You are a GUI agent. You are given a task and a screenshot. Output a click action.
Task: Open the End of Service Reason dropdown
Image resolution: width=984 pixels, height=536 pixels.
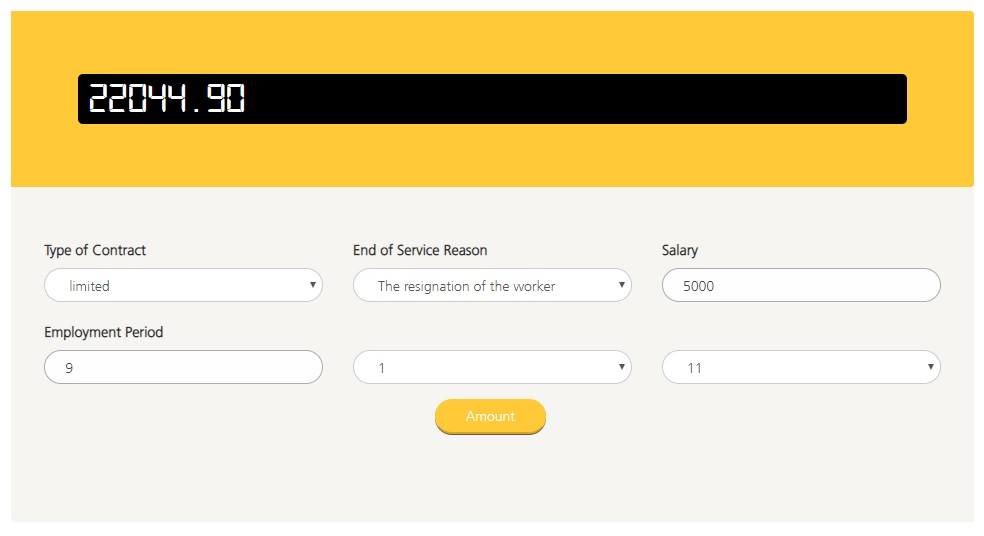click(x=492, y=285)
